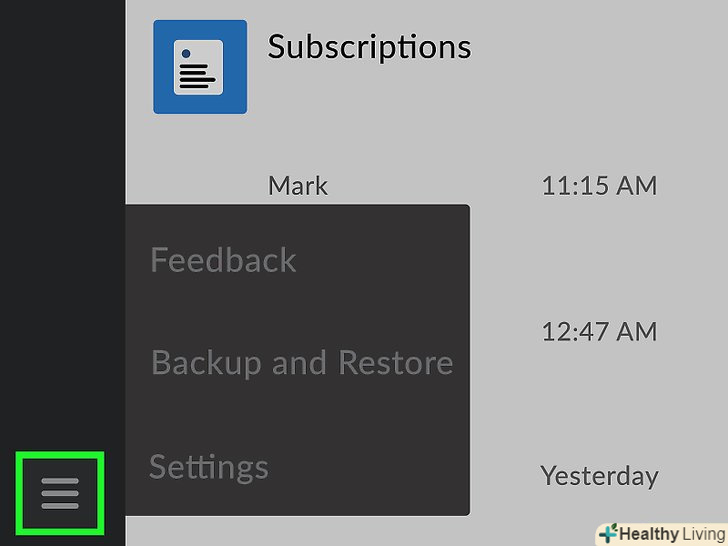
Task: Click the 11:15 AM timestamp
Action: pos(599,185)
